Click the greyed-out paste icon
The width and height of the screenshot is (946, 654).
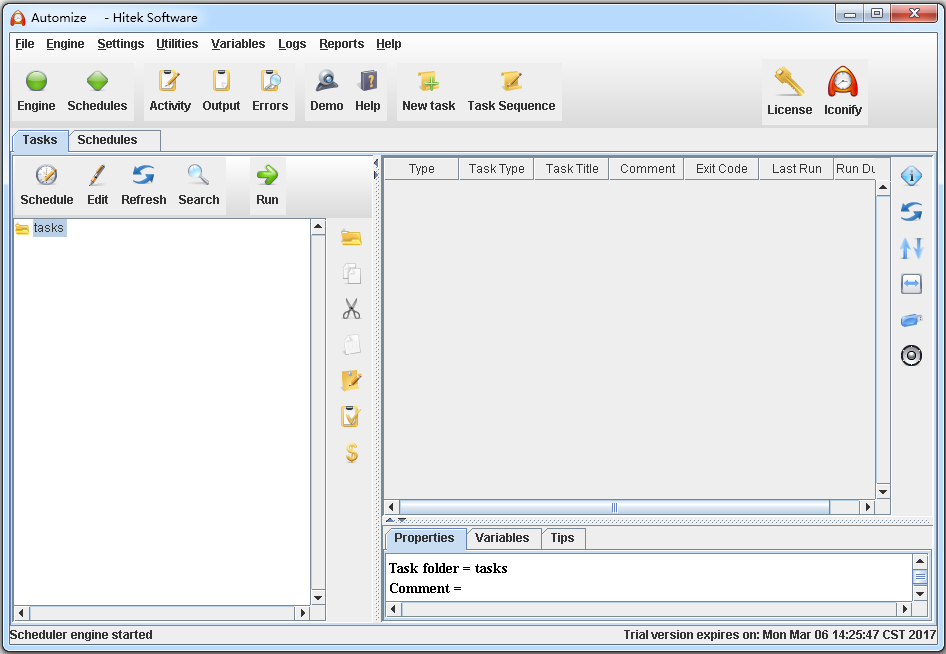pos(352,344)
